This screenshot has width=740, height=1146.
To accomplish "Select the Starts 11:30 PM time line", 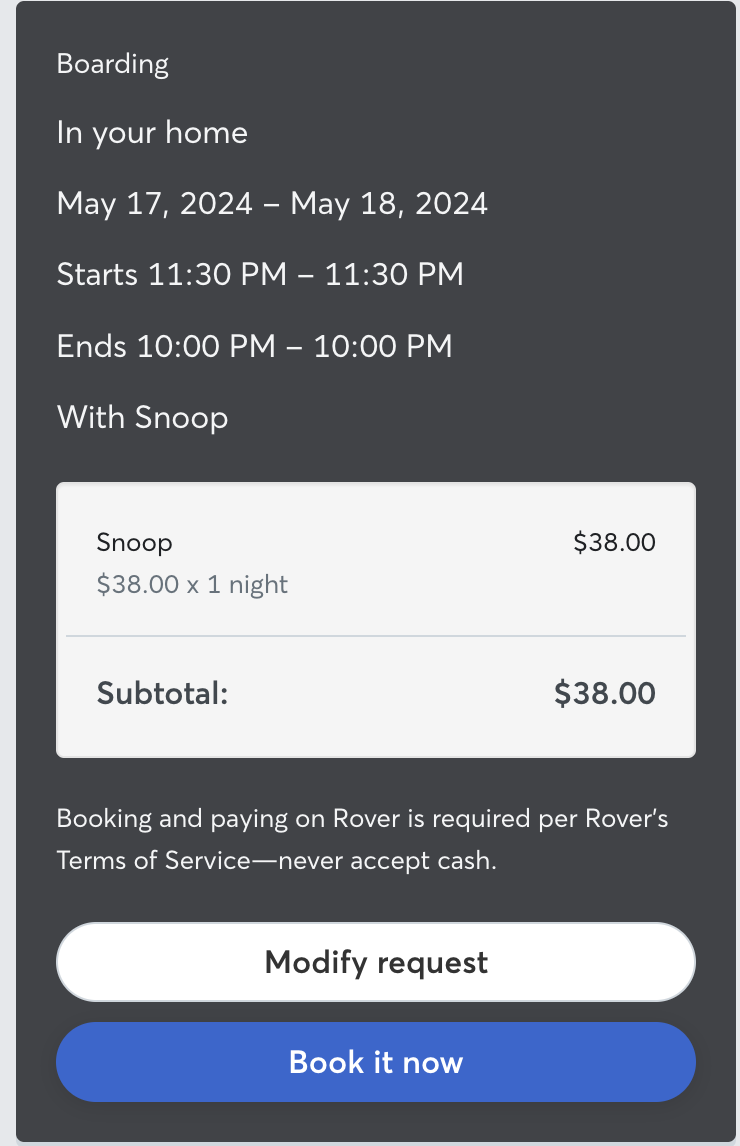I will pos(260,274).
